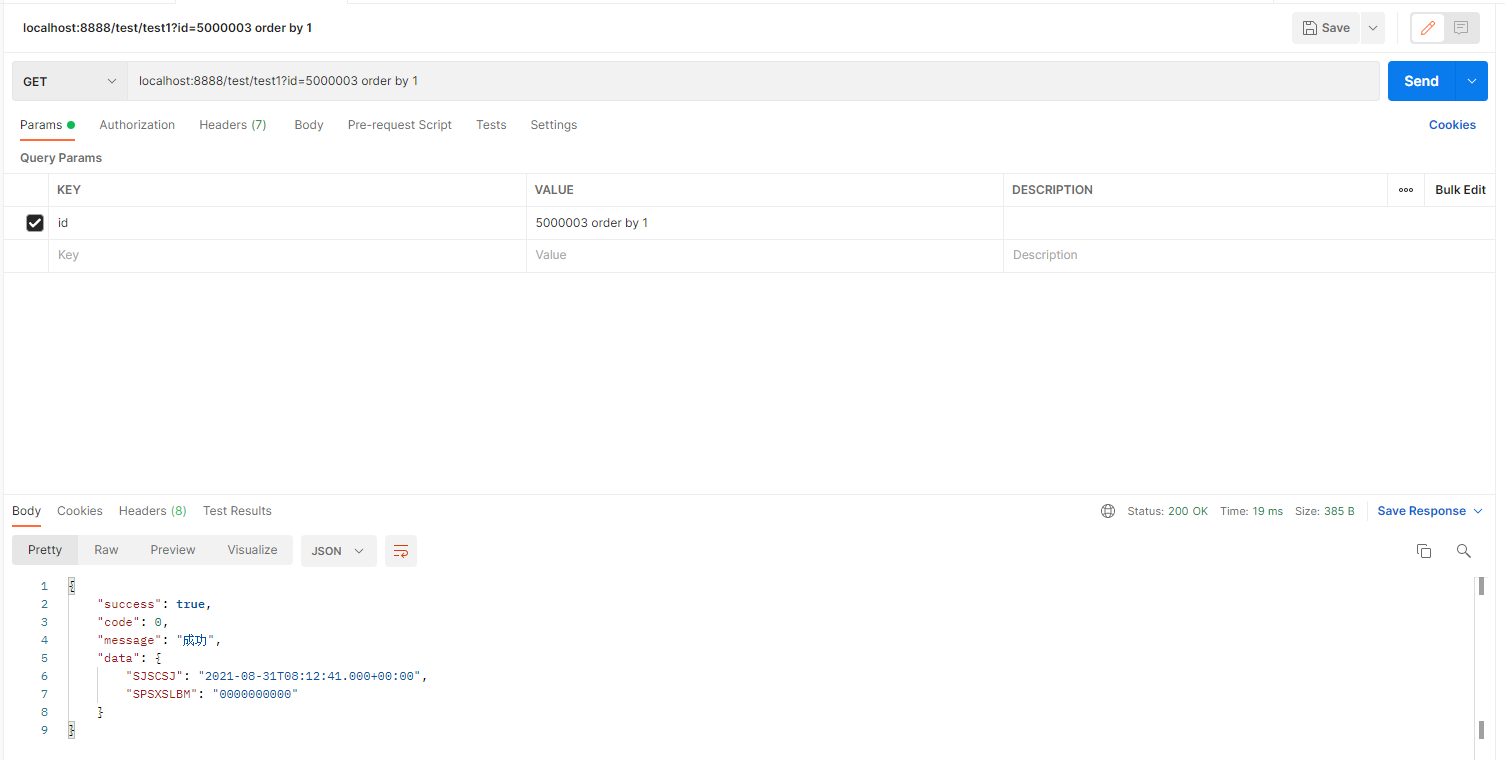Click the Time: 19 ms text
The width and height of the screenshot is (1505, 760).
pyautogui.click(x=1251, y=511)
